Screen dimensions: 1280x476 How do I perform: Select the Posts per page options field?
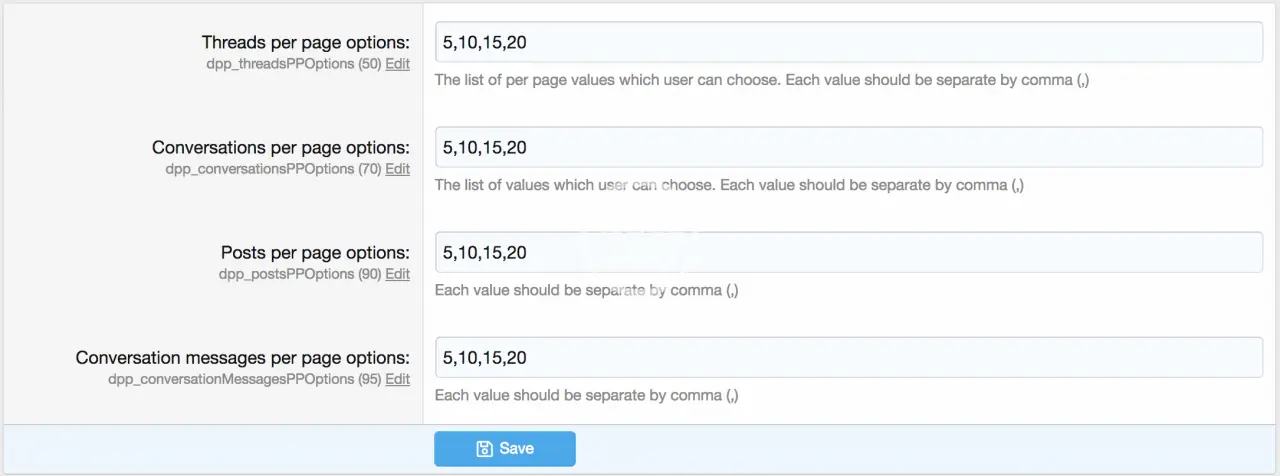(848, 253)
